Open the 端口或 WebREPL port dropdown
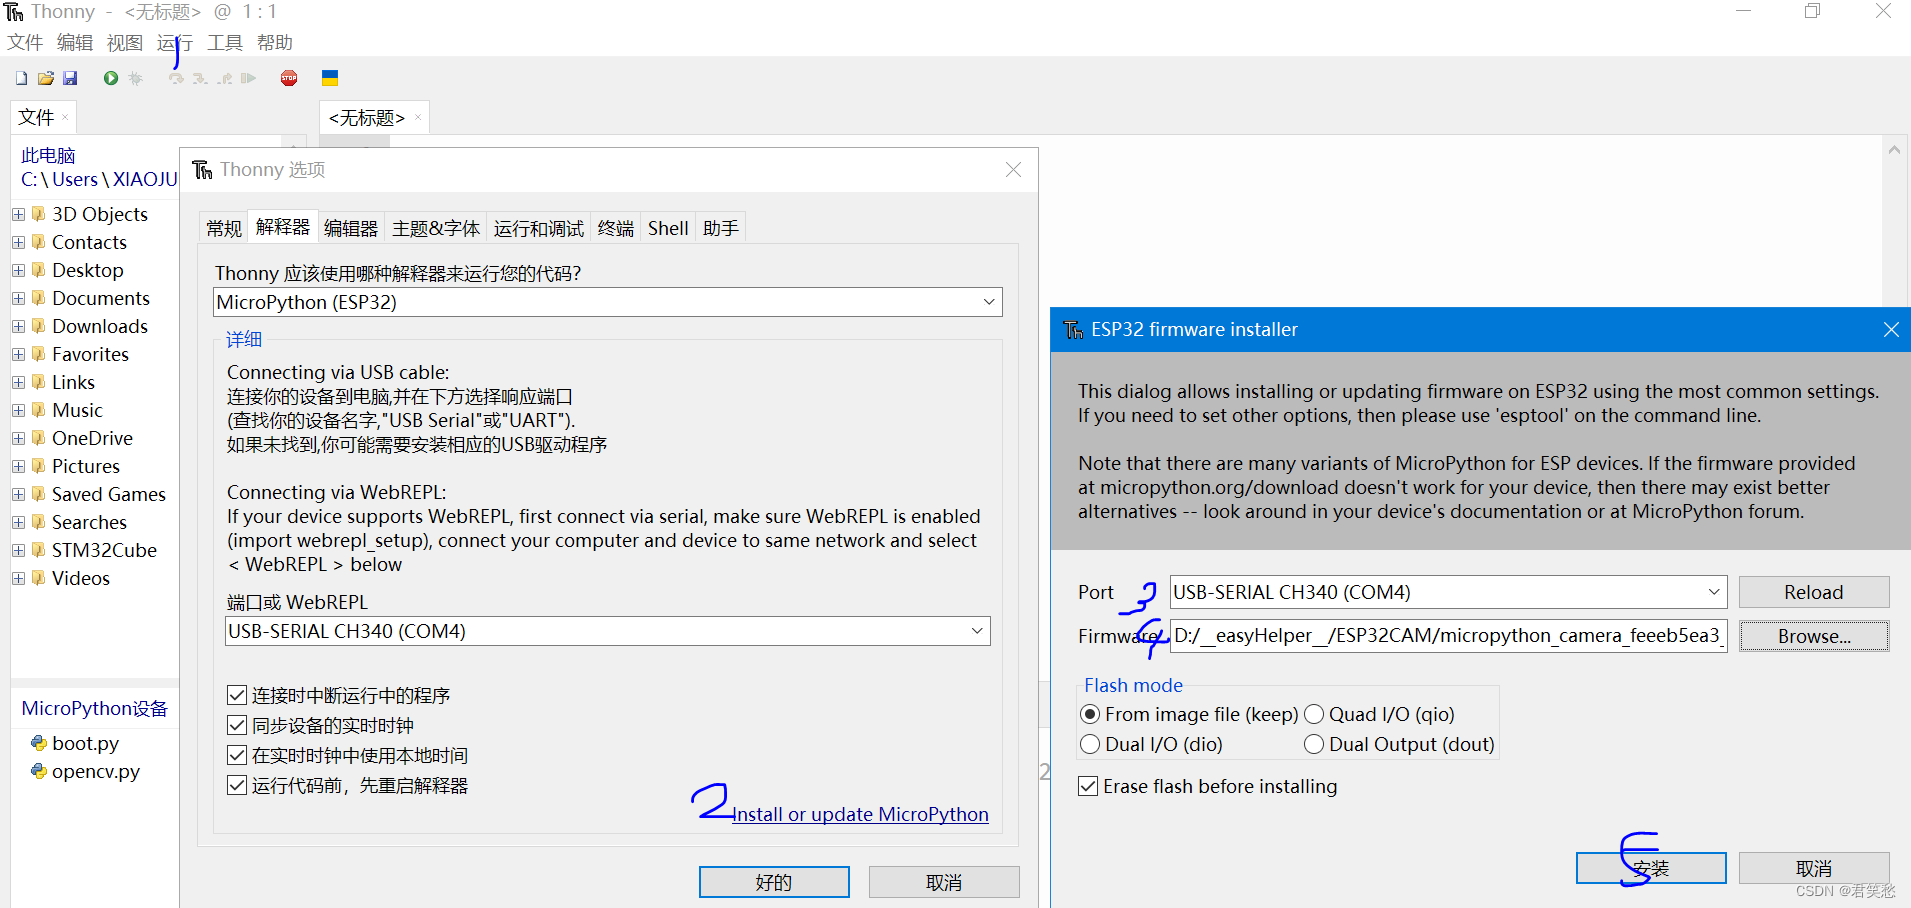 pyautogui.click(x=976, y=631)
